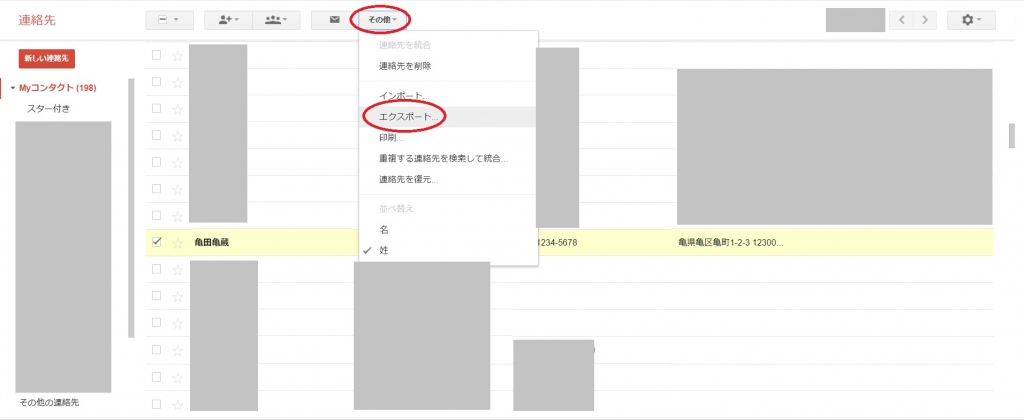Tick the first contact row checkbox
Viewport: 1024px width, 420px height.
click(156, 55)
